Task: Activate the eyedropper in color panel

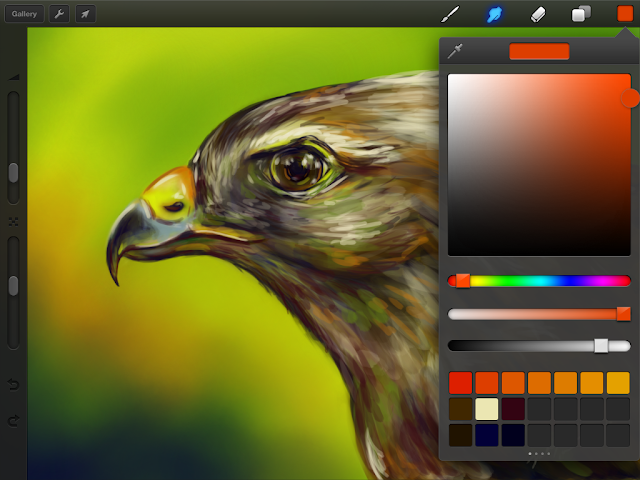Action: pos(455,51)
